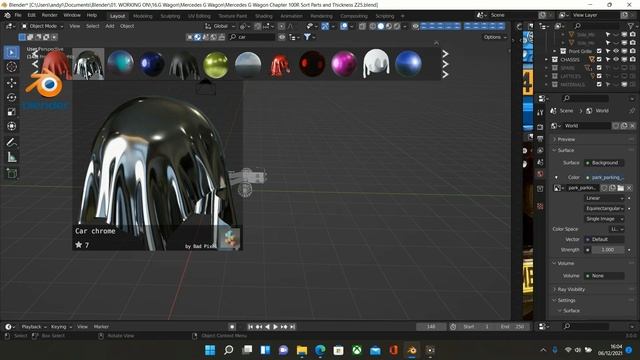Image resolution: width=640 pixels, height=360 pixels.
Task: Click the asset search field containing car
Action: (x=252, y=37)
